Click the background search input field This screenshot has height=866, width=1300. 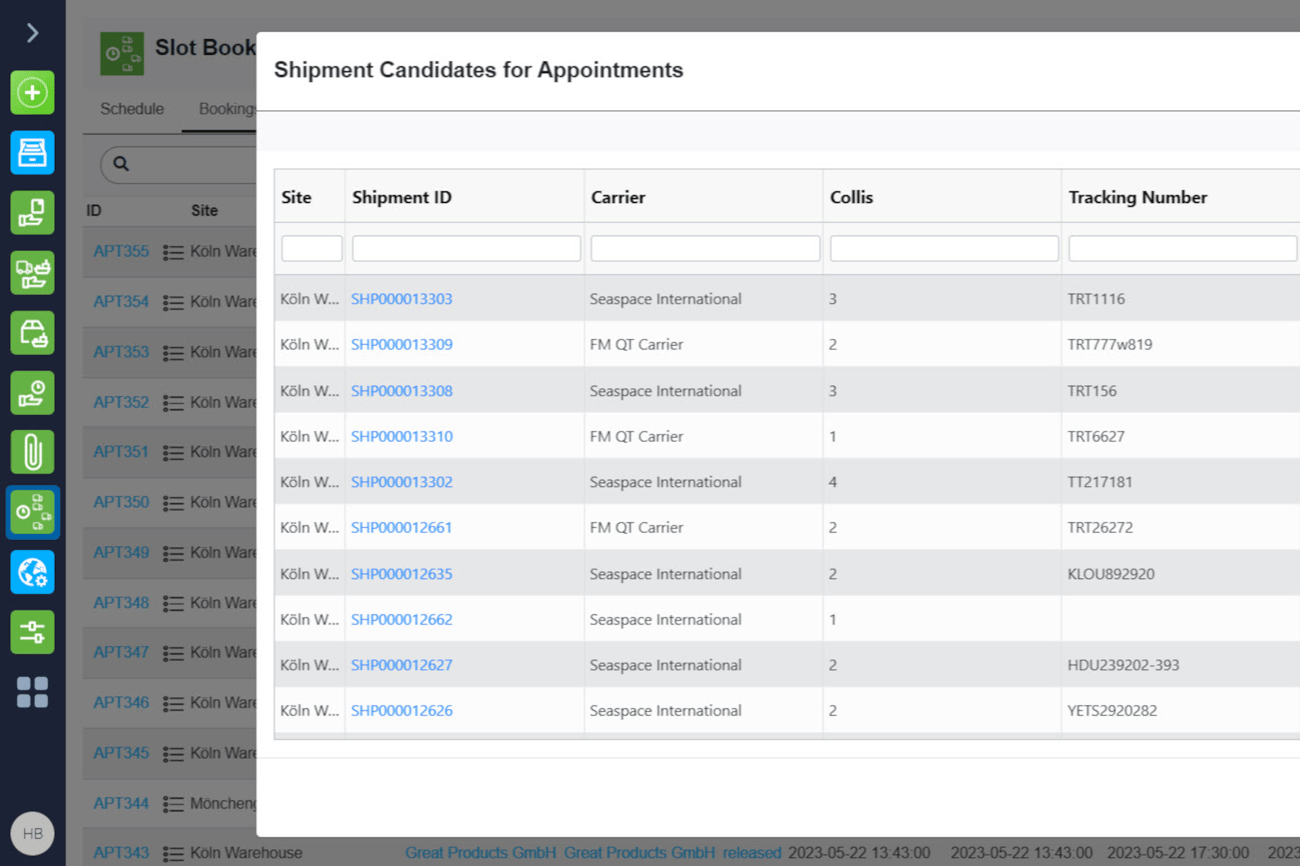(180, 164)
